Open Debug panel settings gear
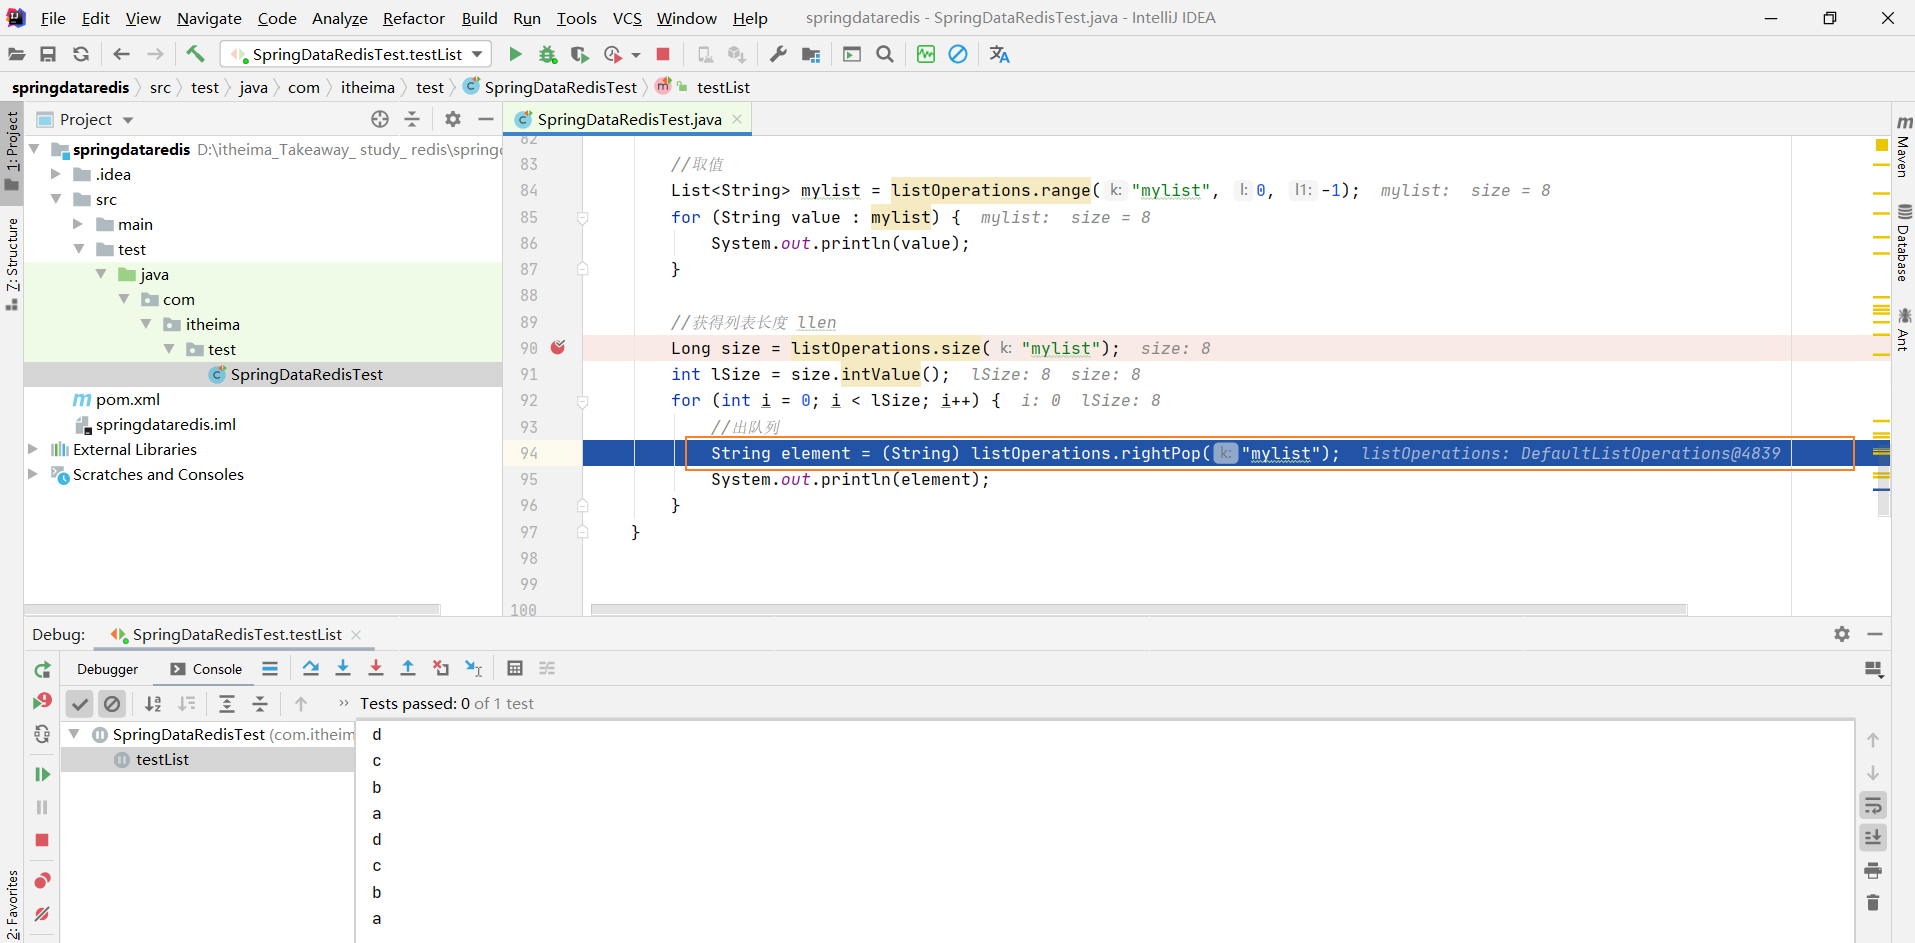Image resolution: width=1915 pixels, height=943 pixels. (x=1842, y=634)
